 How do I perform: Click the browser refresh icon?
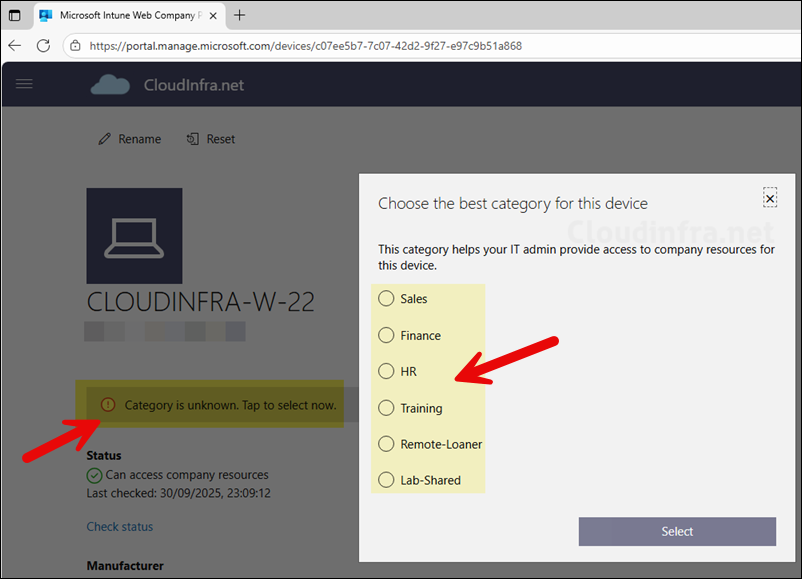pos(43,46)
